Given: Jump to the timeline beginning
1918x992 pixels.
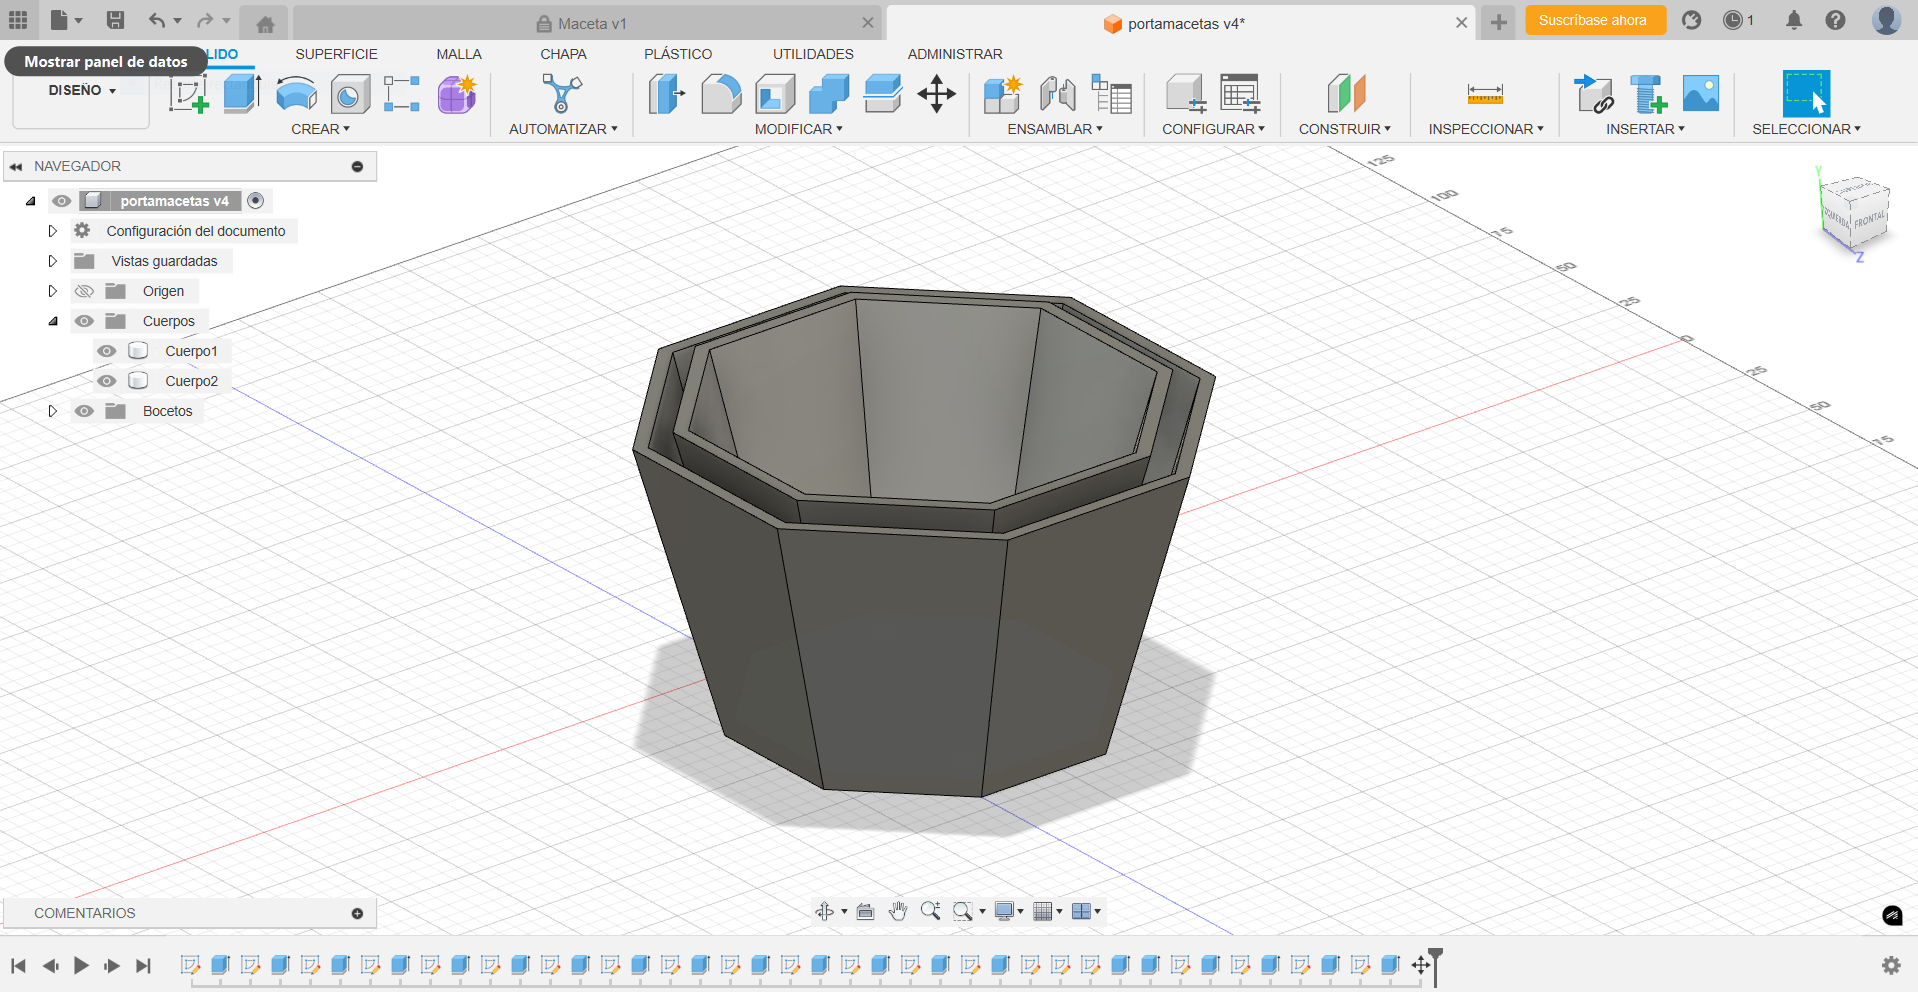Looking at the screenshot, I should [x=18, y=965].
